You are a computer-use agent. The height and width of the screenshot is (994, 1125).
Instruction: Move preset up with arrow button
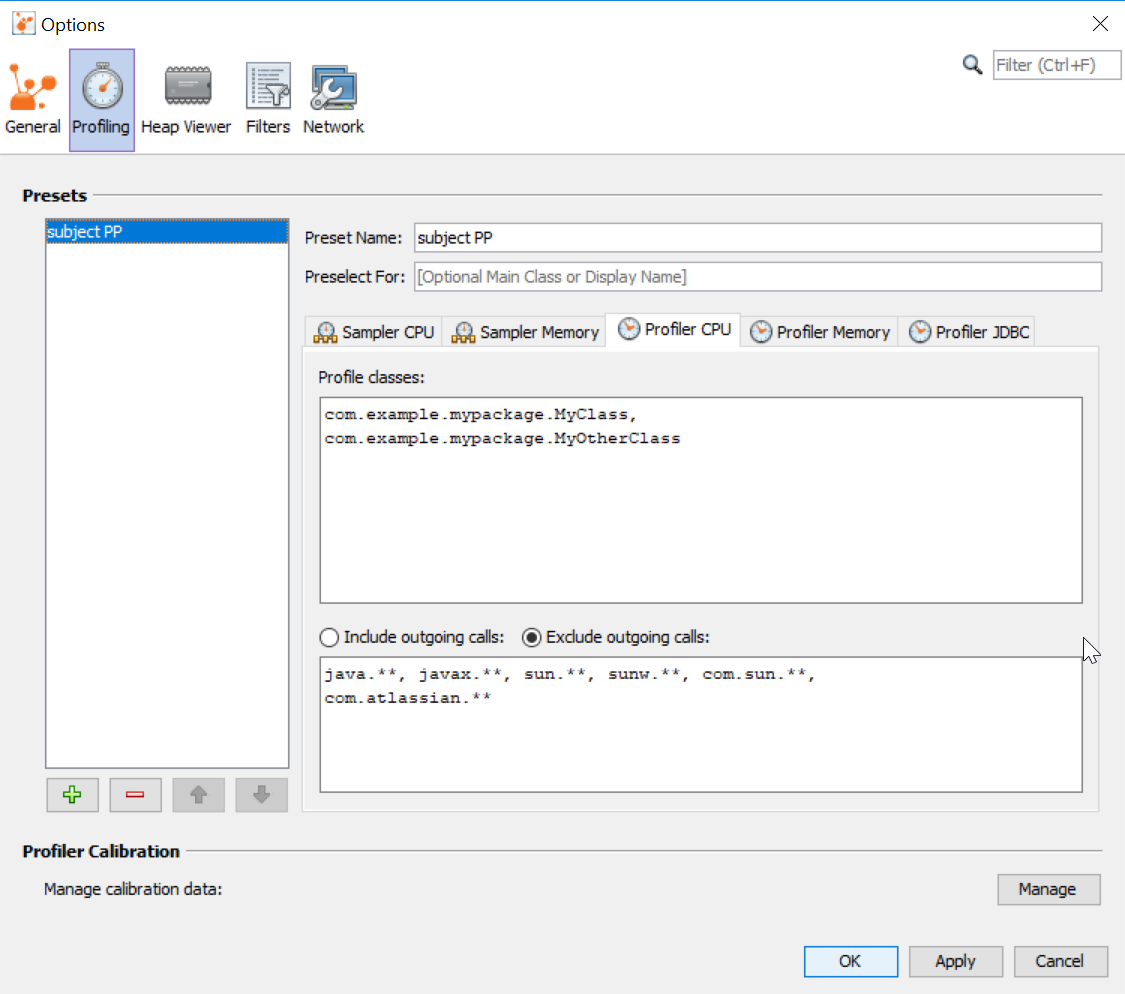point(198,795)
